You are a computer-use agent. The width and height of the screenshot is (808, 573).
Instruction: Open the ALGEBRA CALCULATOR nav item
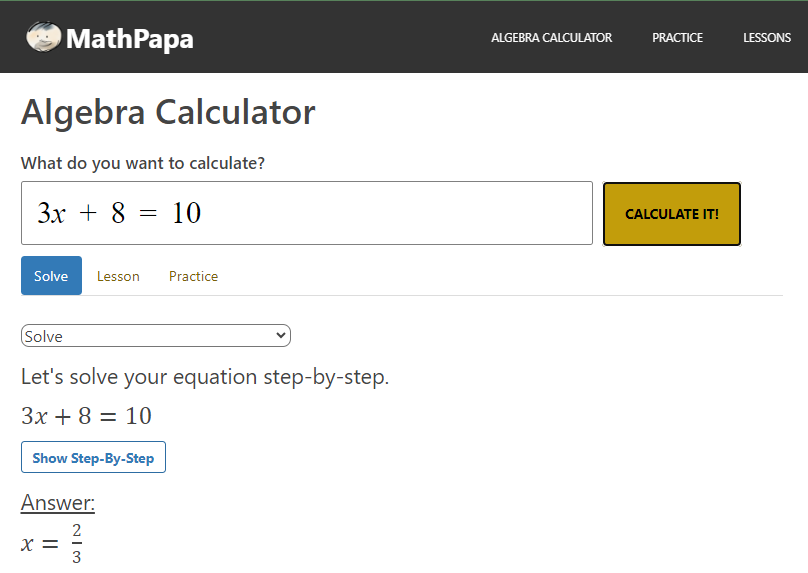[551, 38]
